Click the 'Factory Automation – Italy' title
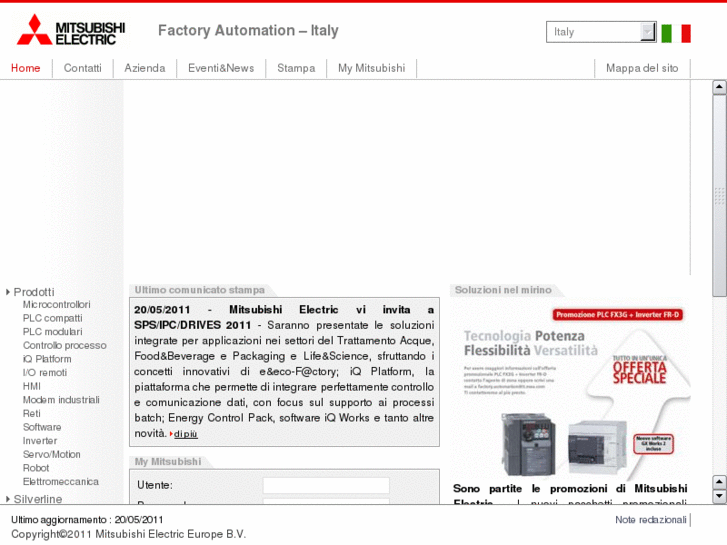727x545 pixels. point(248,31)
